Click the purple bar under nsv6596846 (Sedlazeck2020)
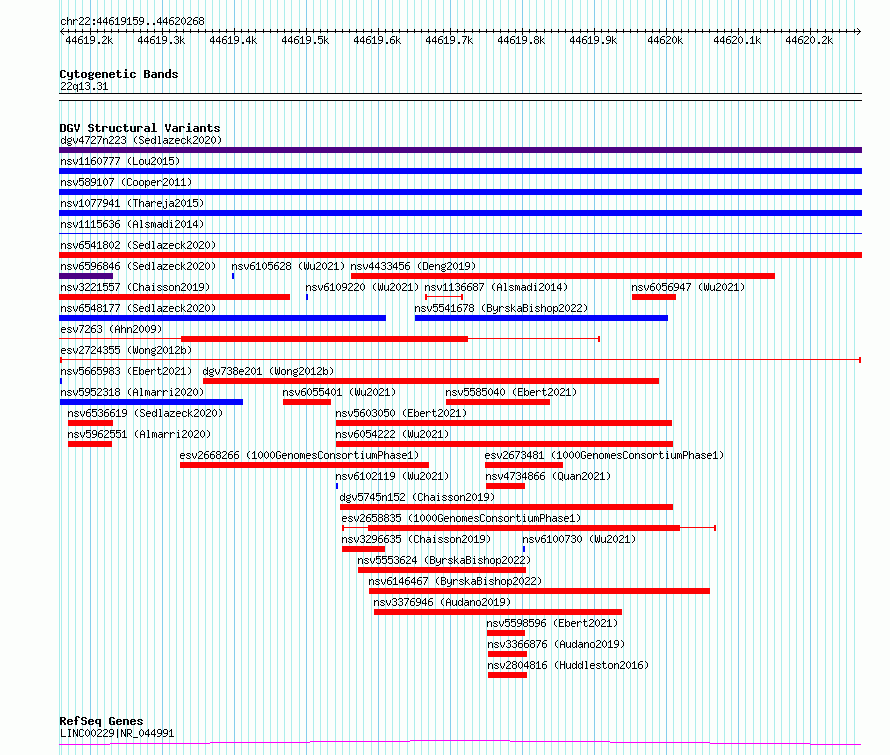The image size is (890, 755). [86, 276]
